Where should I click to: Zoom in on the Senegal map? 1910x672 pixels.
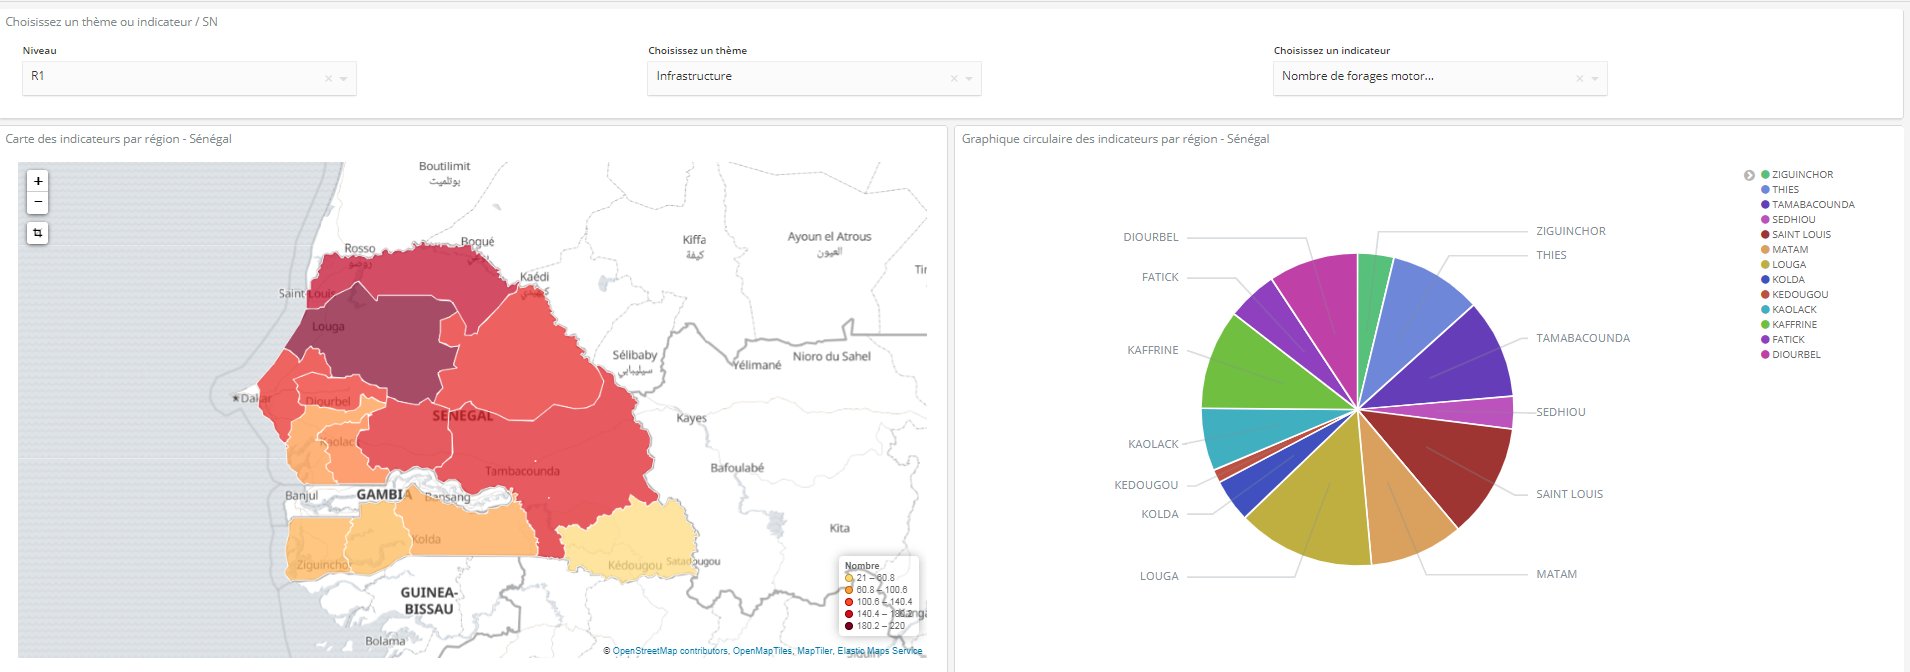pos(38,181)
